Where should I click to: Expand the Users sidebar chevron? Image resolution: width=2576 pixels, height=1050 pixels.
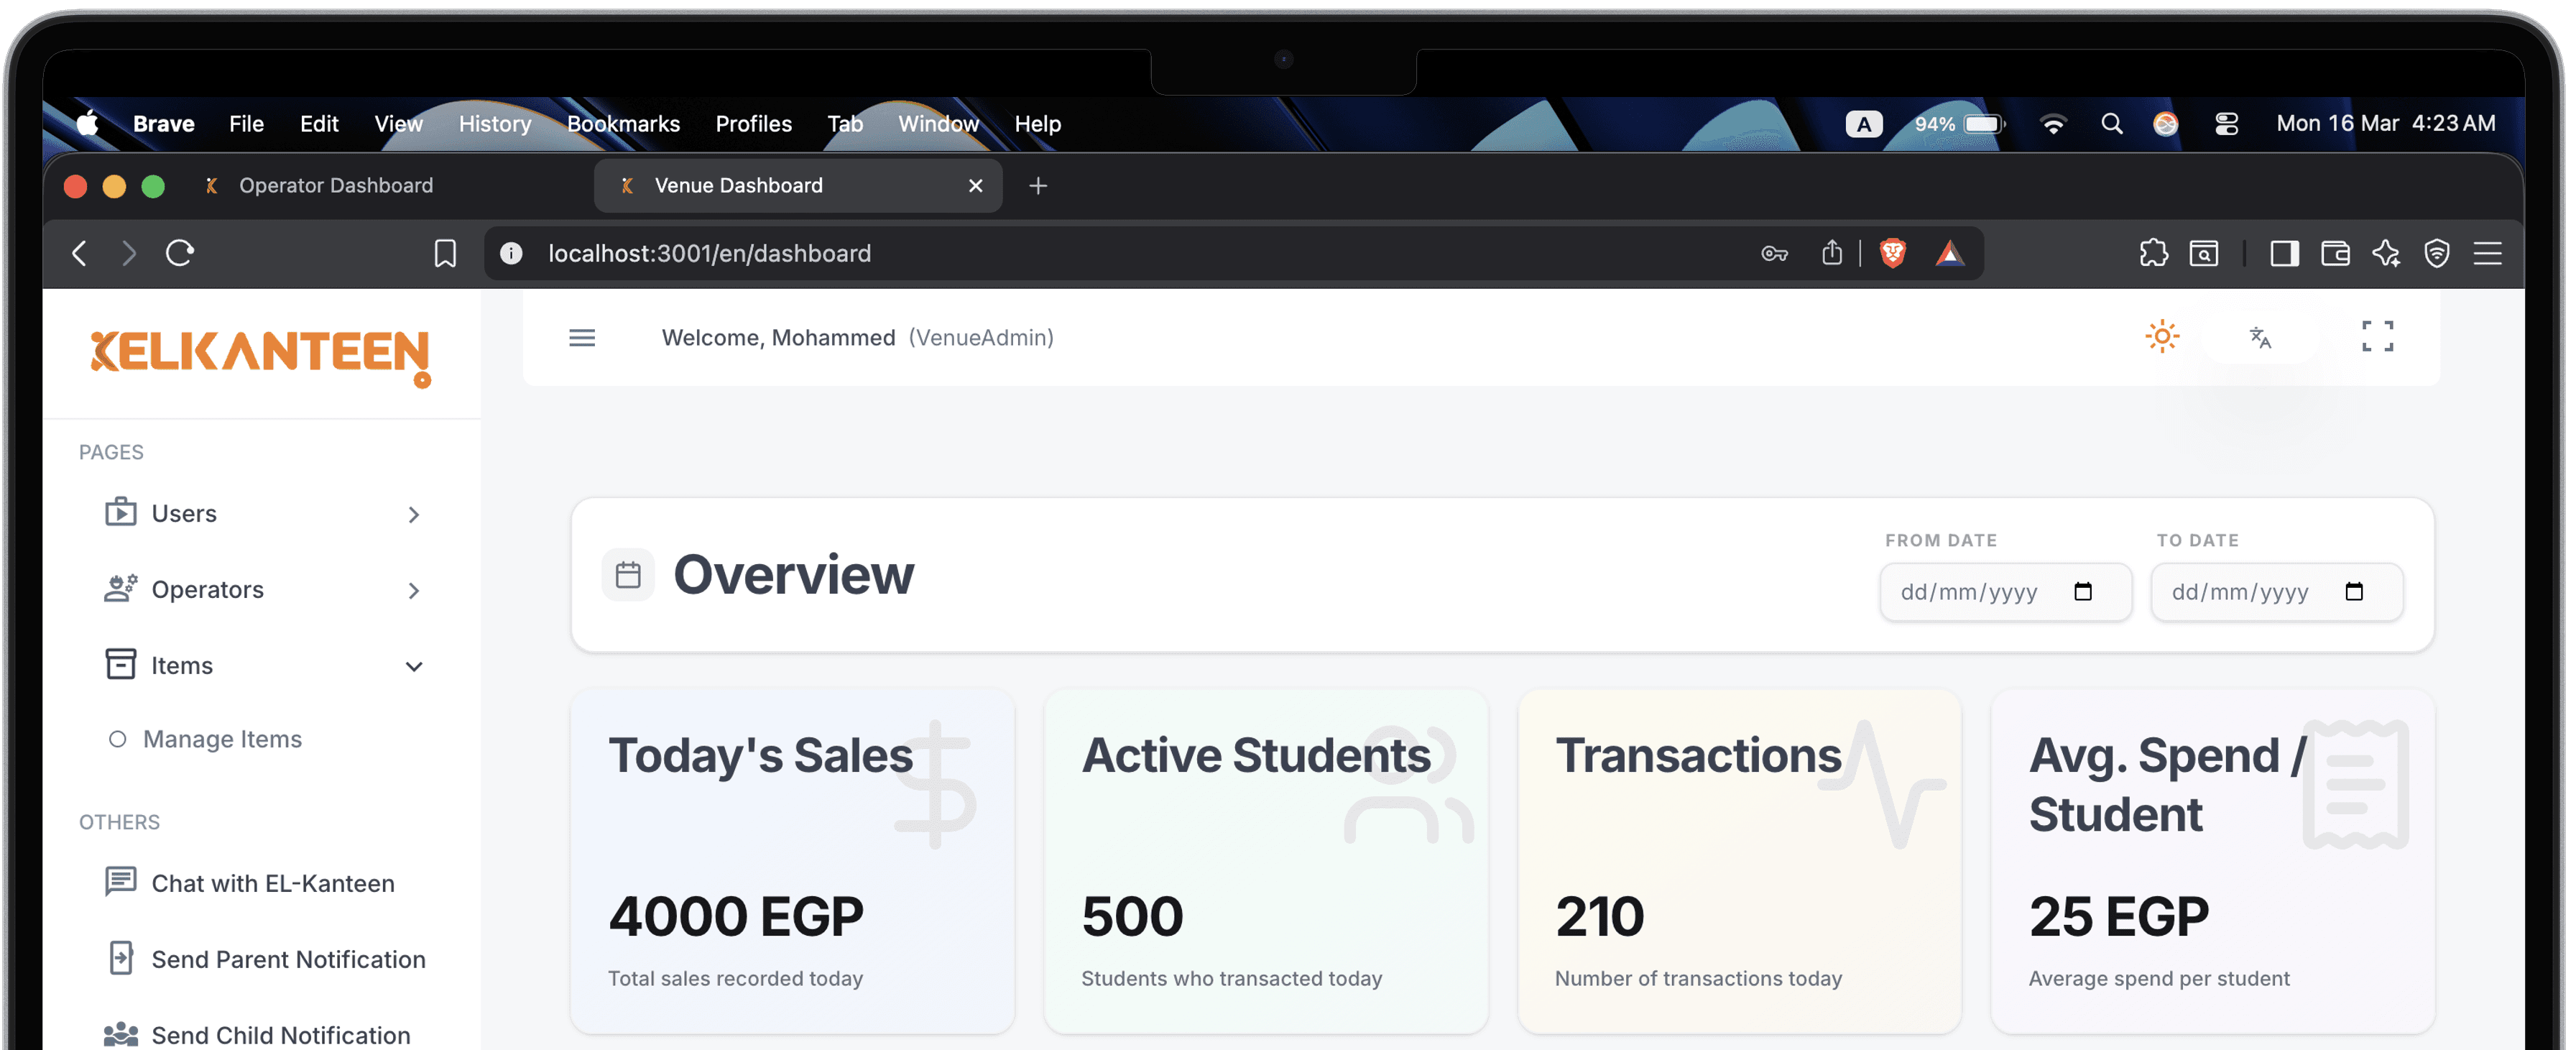[x=414, y=515]
